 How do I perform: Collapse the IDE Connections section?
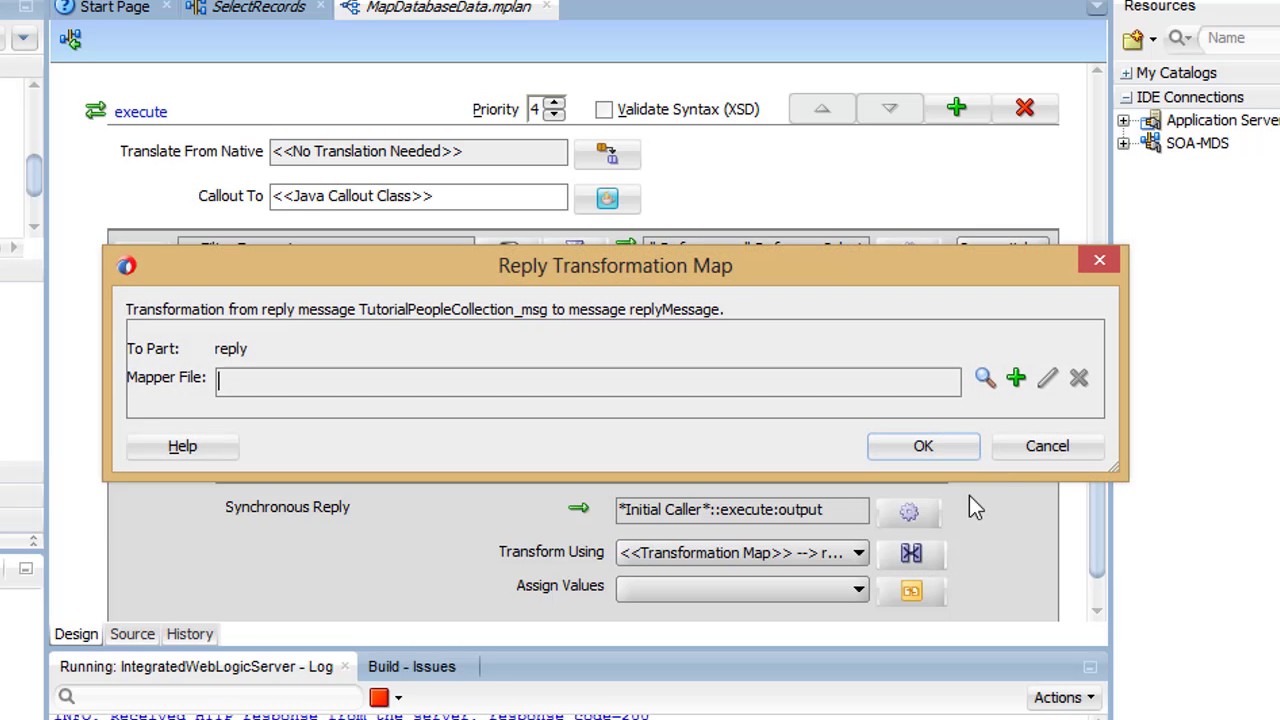click(1127, 97)
